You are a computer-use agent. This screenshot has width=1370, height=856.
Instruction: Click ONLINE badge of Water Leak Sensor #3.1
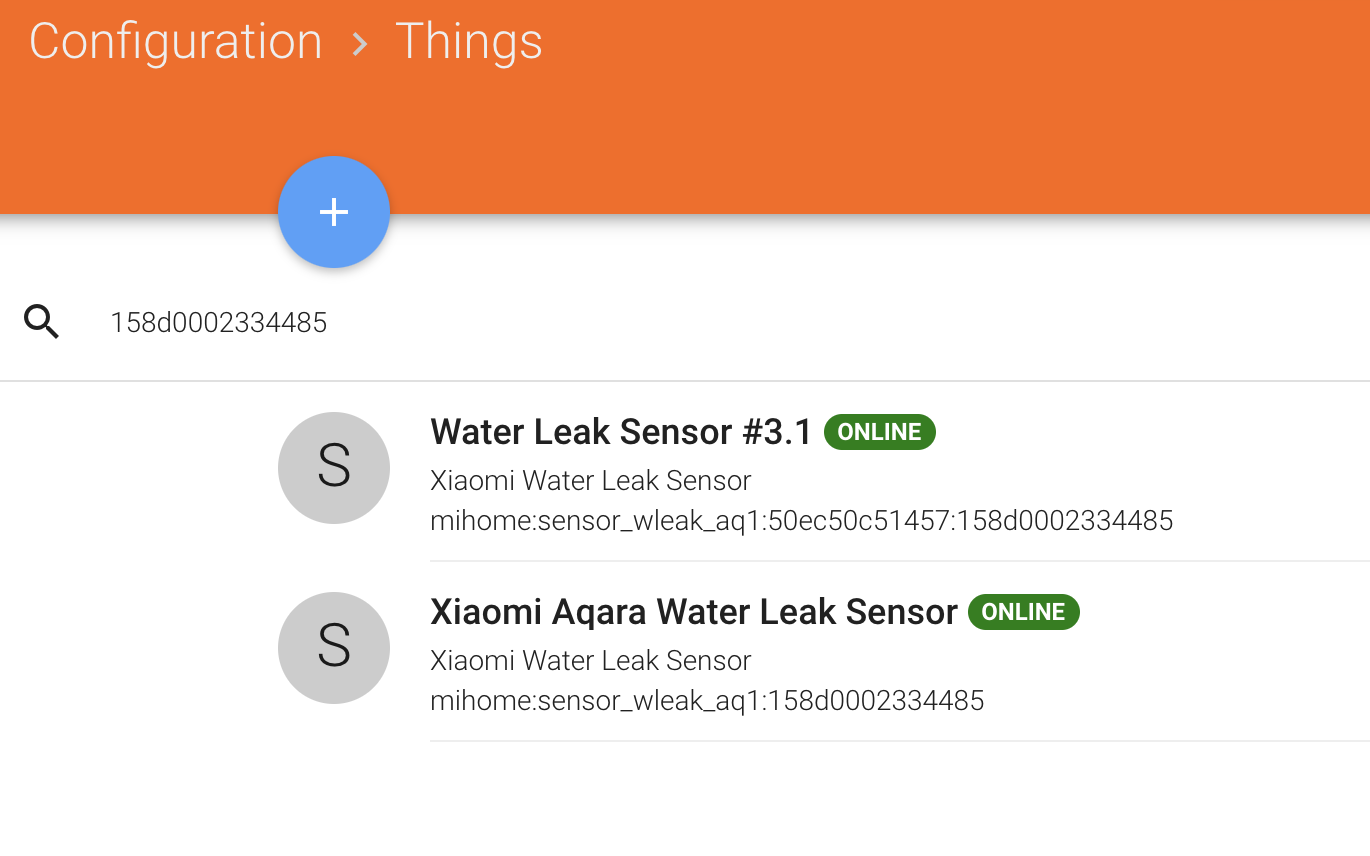tap(880, 432)
